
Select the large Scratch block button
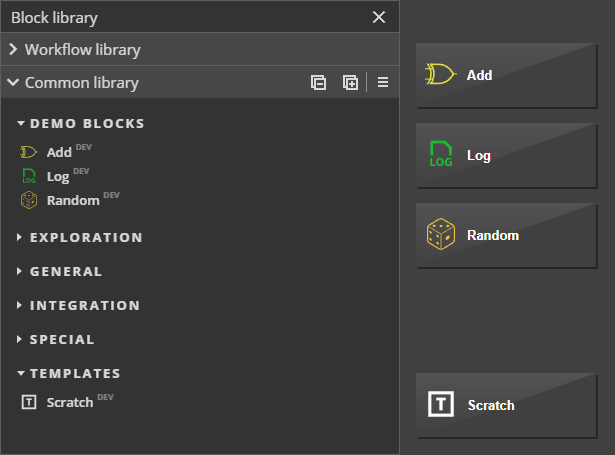(x=512, y=405)
